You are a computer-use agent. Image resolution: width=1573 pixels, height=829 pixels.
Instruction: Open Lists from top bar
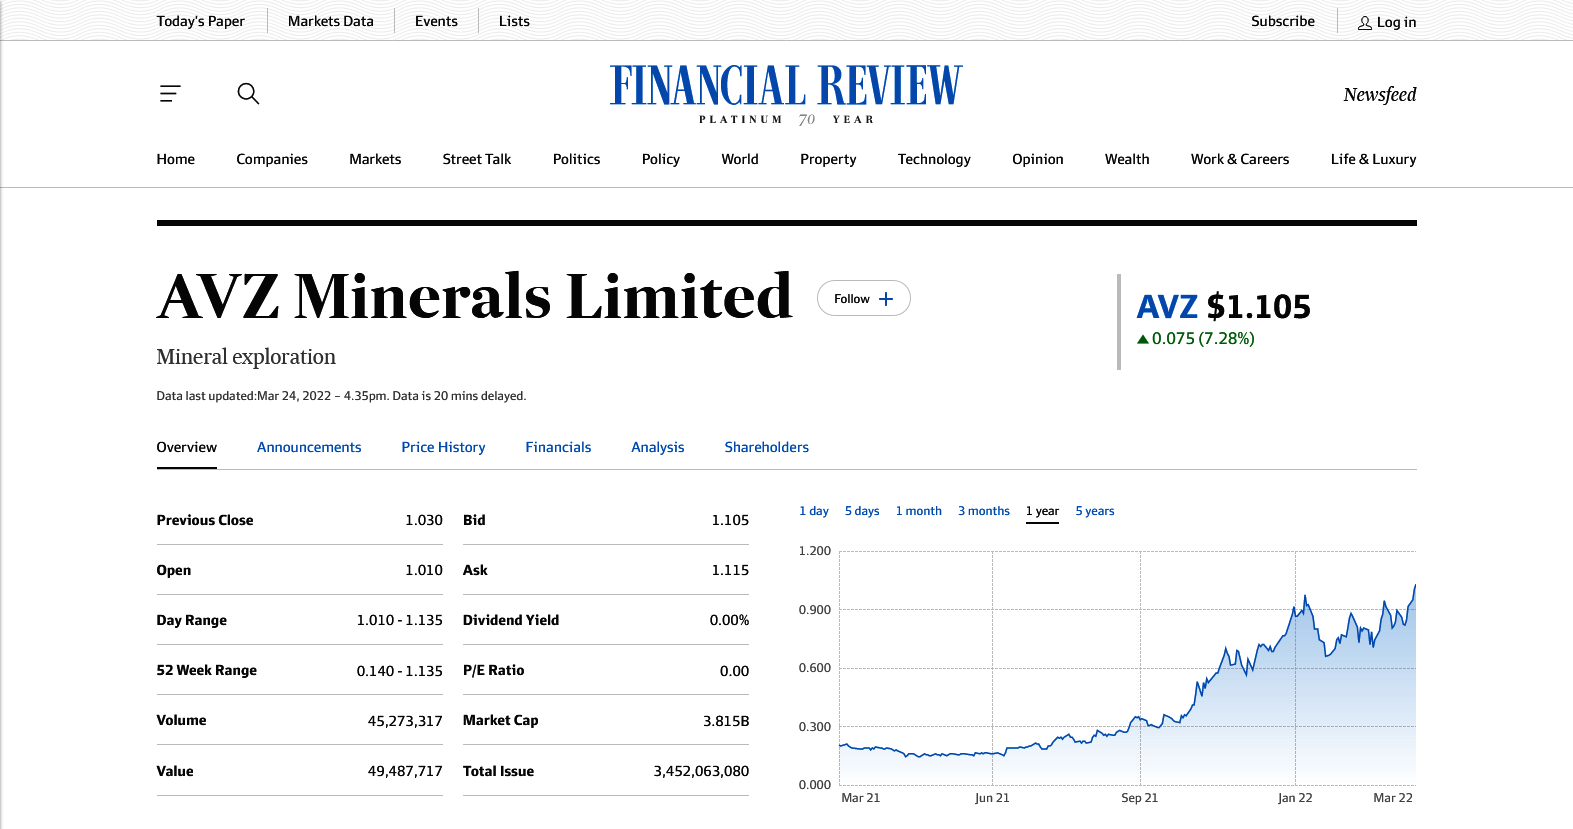[x=514, y=21]
